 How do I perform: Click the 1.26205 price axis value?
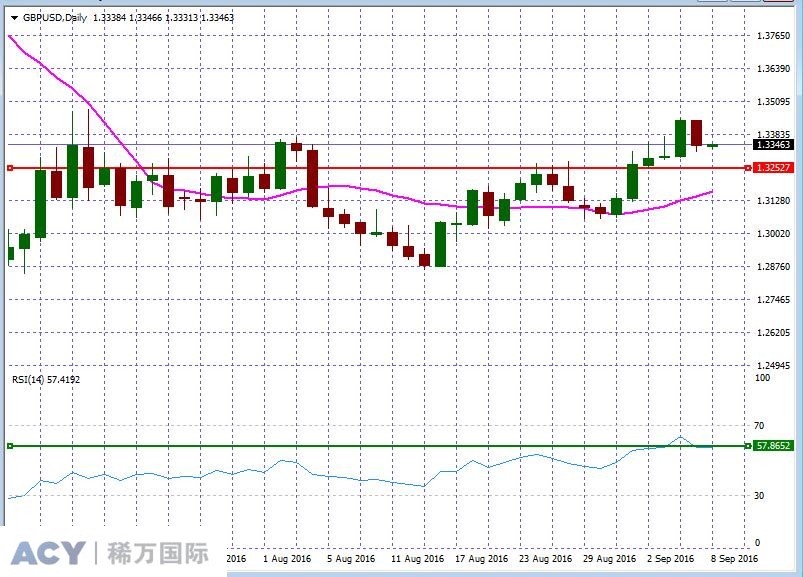[773, 333]
